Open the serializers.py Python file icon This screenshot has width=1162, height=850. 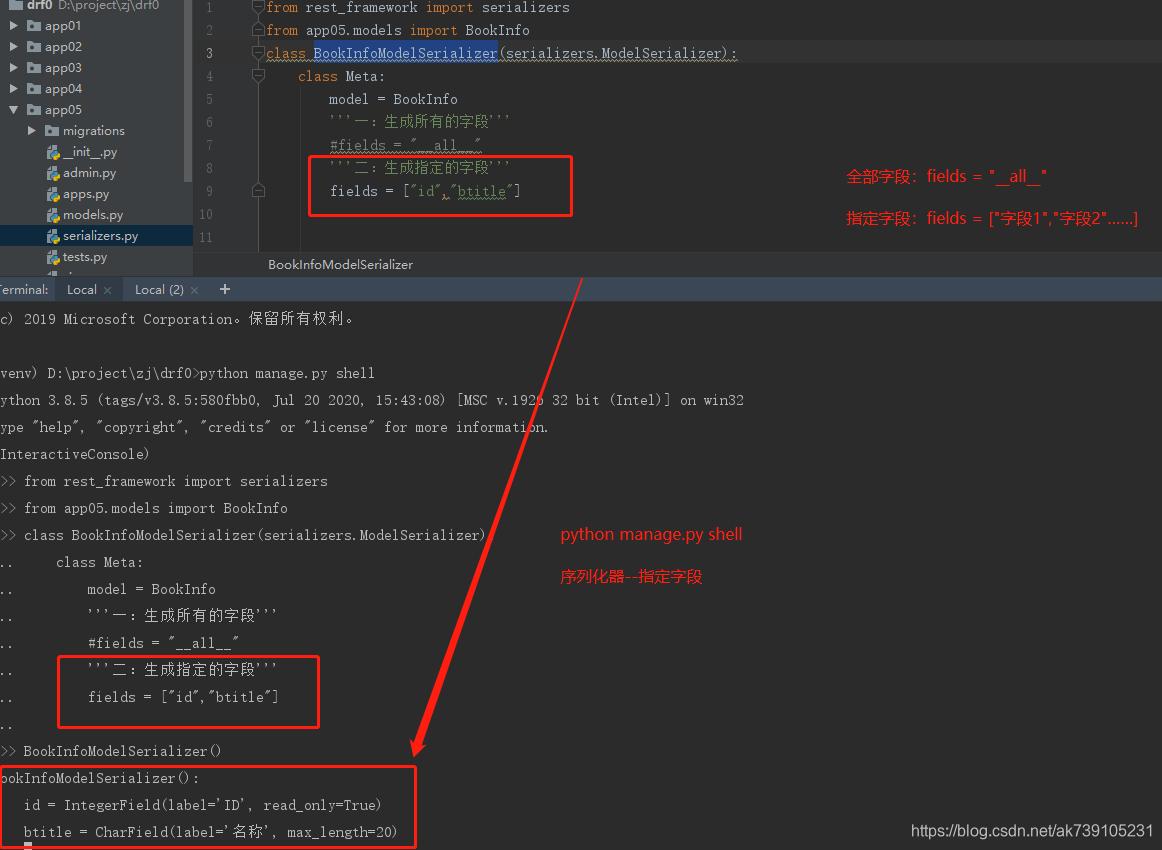pos(52,236)
